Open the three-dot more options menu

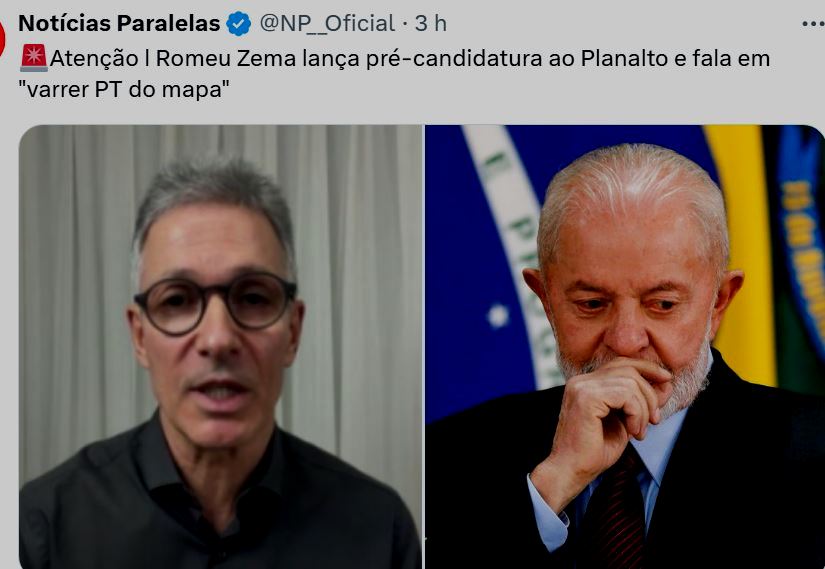click(813, 24)
